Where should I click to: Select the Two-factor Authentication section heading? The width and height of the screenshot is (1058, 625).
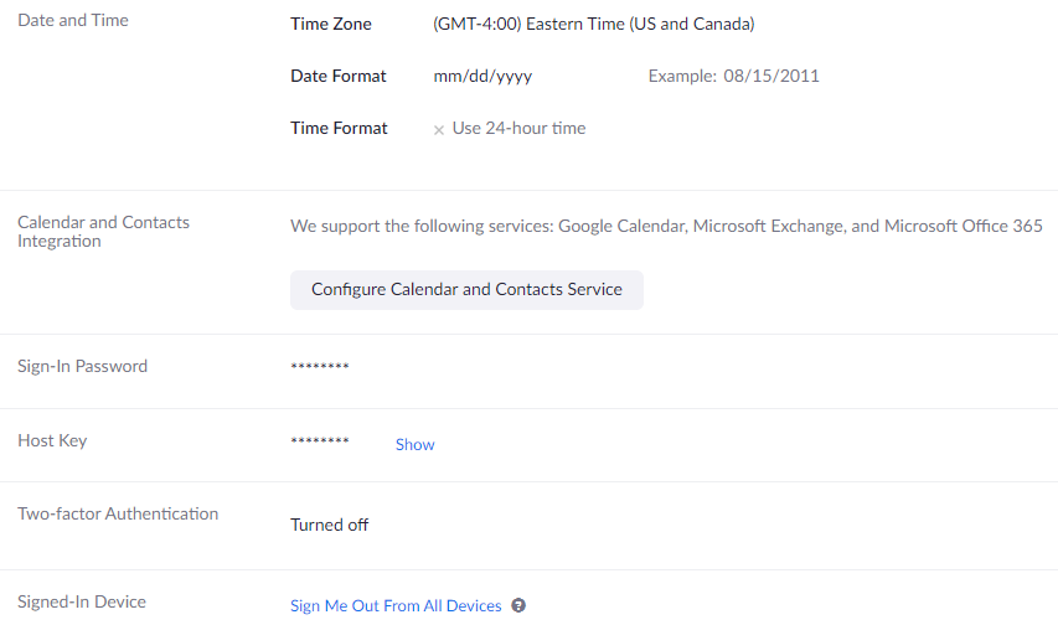117,513
